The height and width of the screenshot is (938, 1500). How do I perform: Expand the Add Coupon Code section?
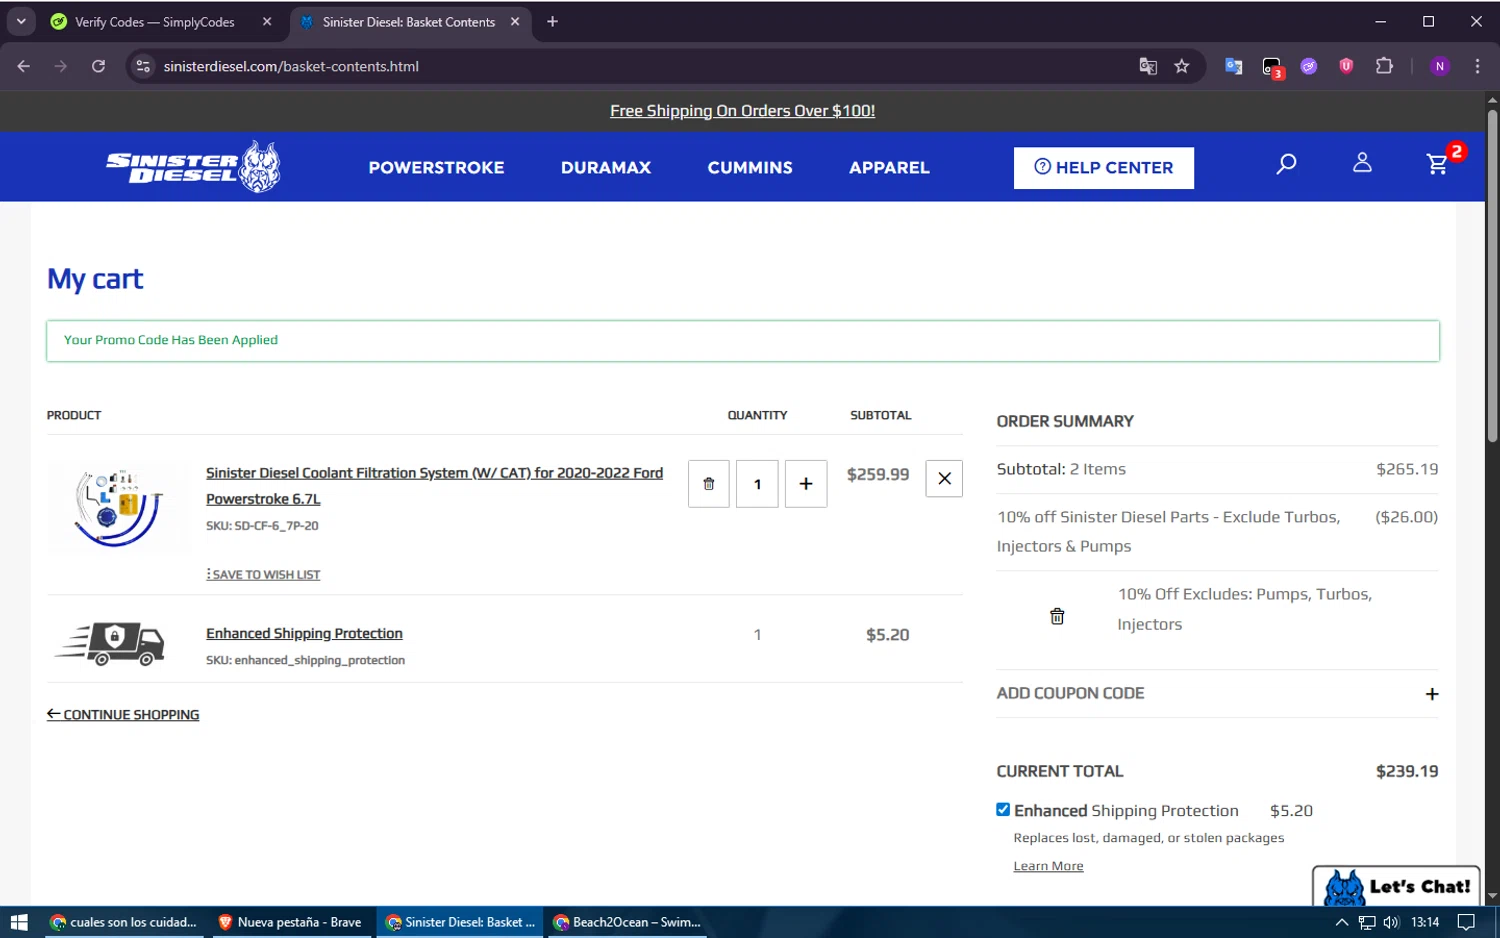1217,694
